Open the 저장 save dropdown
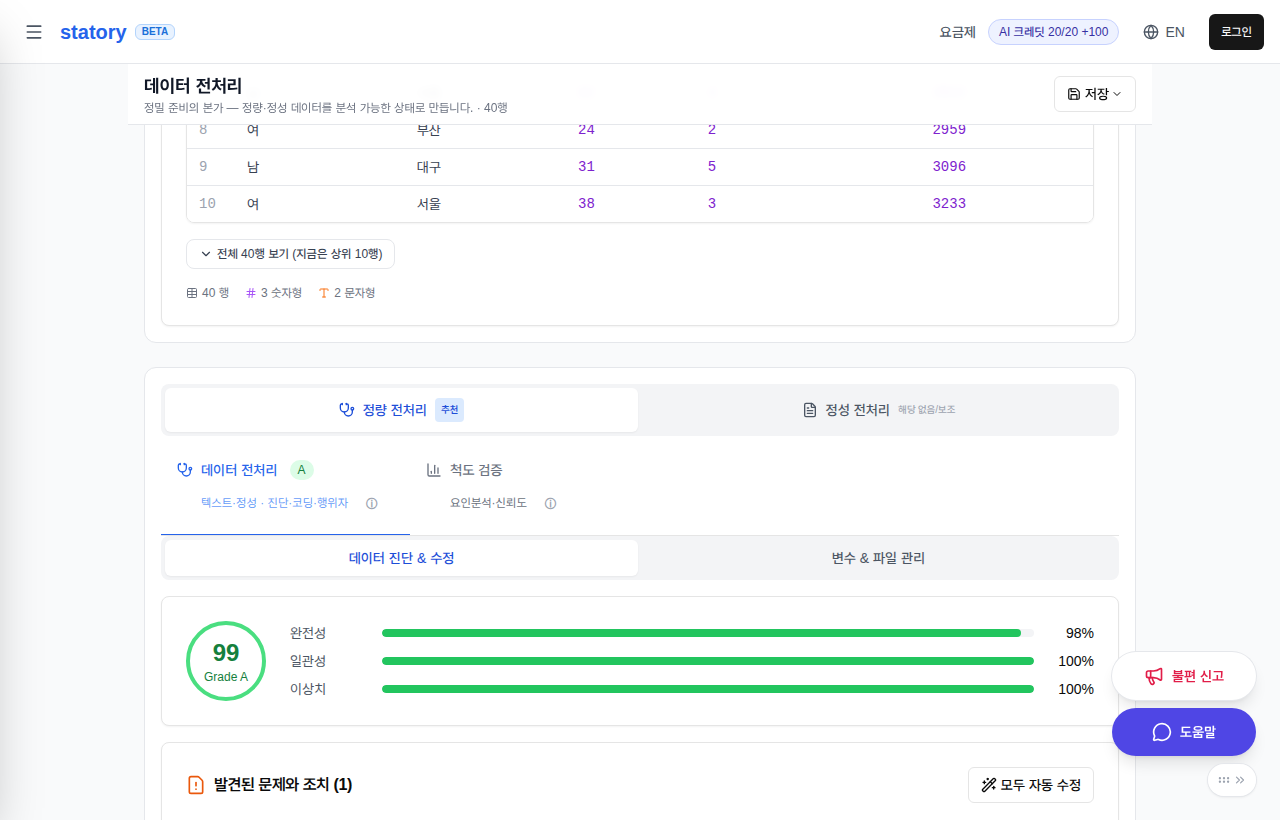Image resolution: width=1280 pixels, height=820 pixels. coord(1095,94)
